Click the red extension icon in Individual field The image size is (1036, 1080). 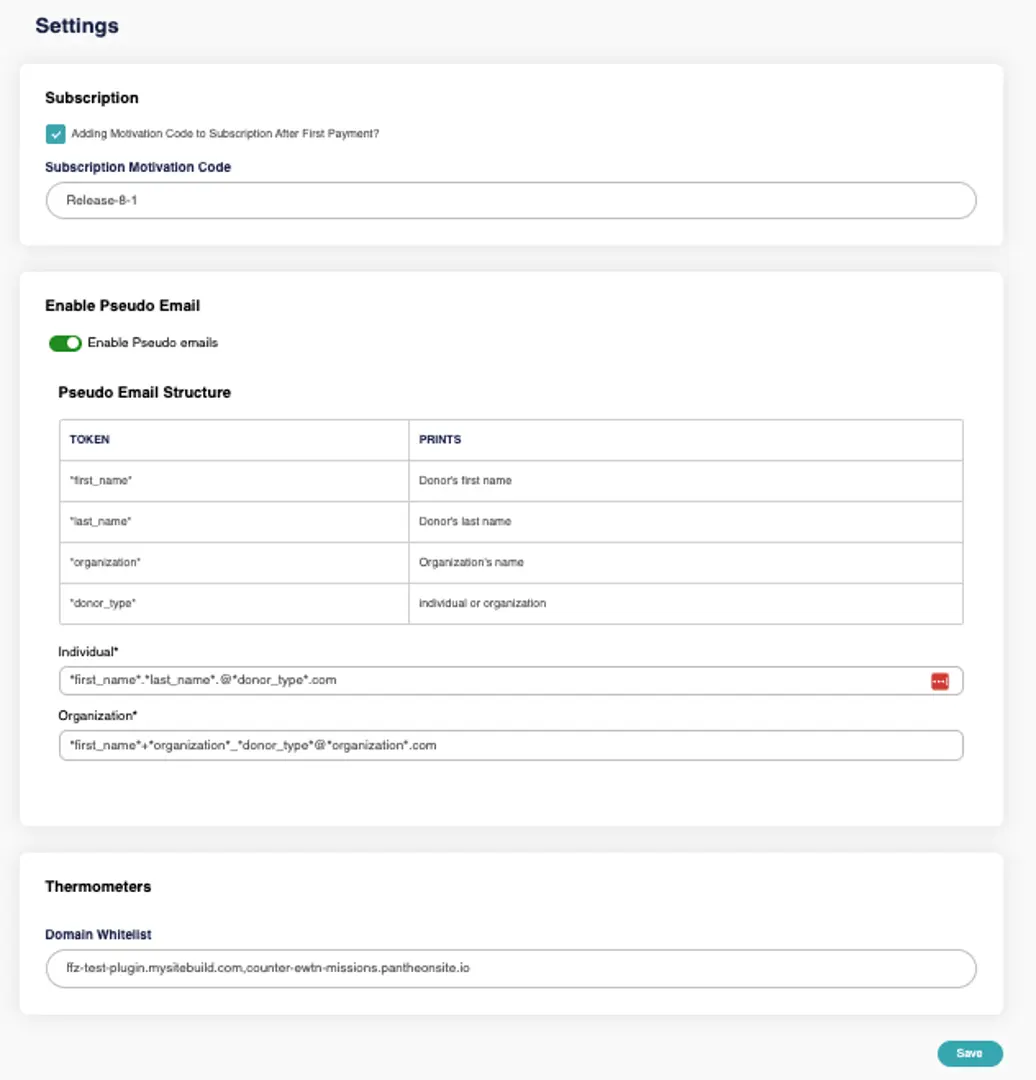click(939, 681)
